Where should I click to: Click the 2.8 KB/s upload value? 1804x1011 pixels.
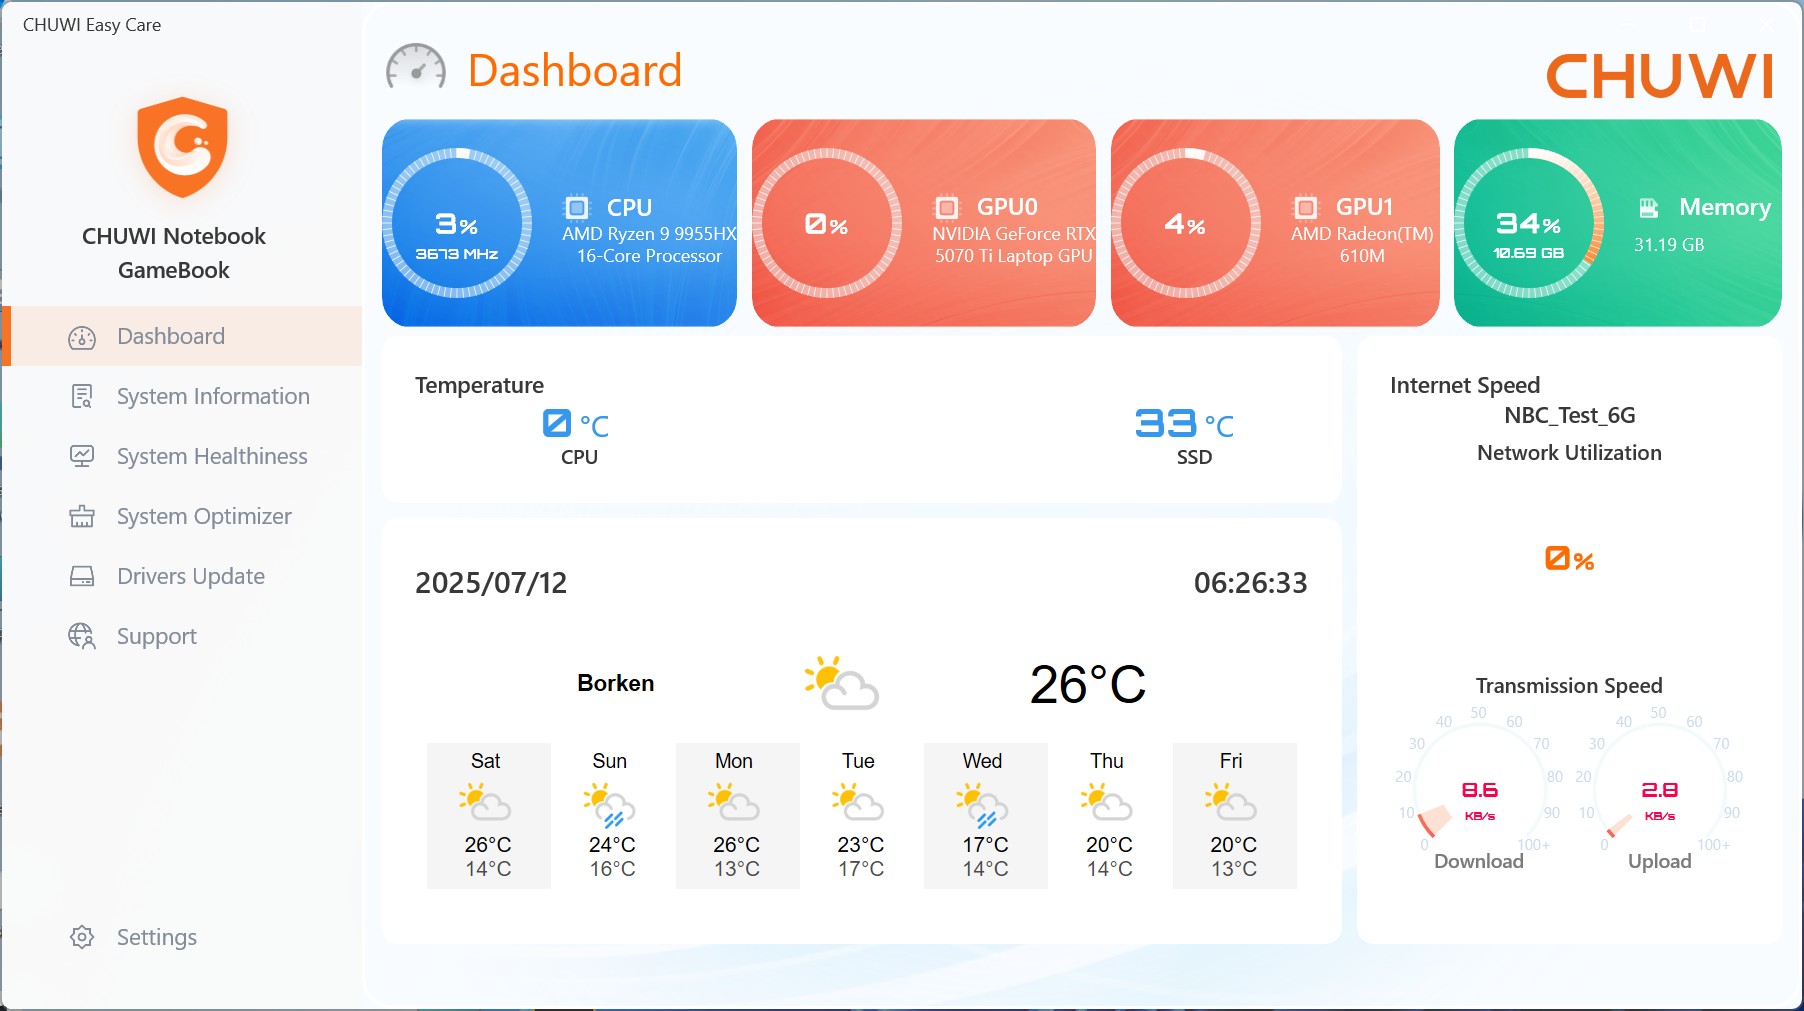1660,800
